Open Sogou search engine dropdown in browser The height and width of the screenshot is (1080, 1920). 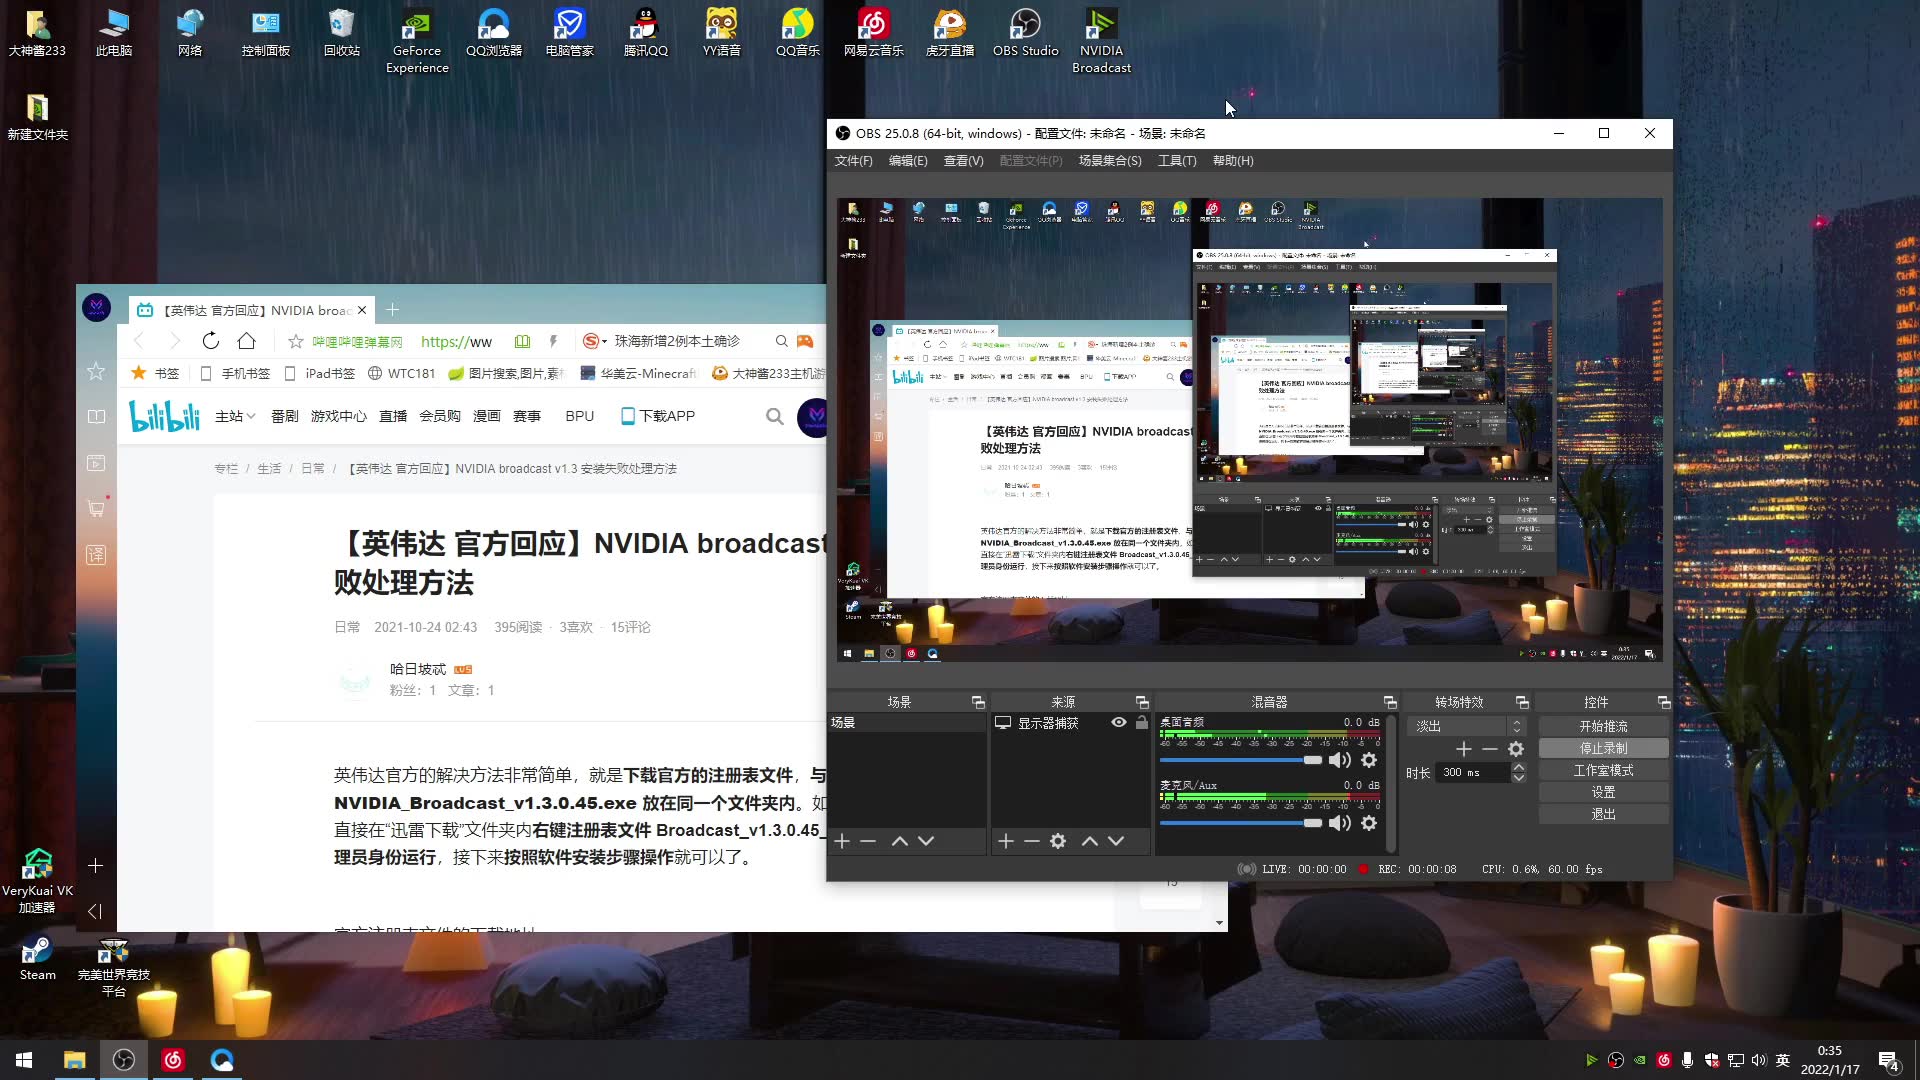(x=594, y=341)
